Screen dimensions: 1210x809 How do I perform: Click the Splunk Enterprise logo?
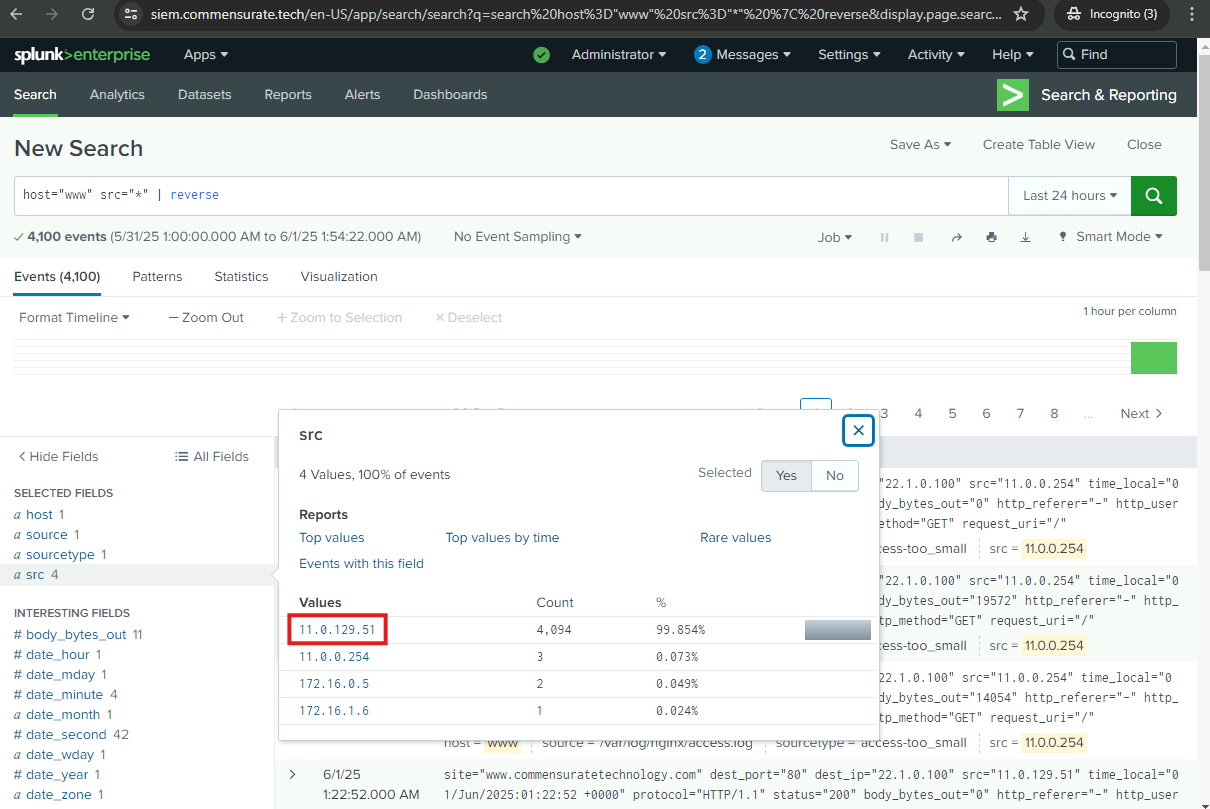(82, 55)
